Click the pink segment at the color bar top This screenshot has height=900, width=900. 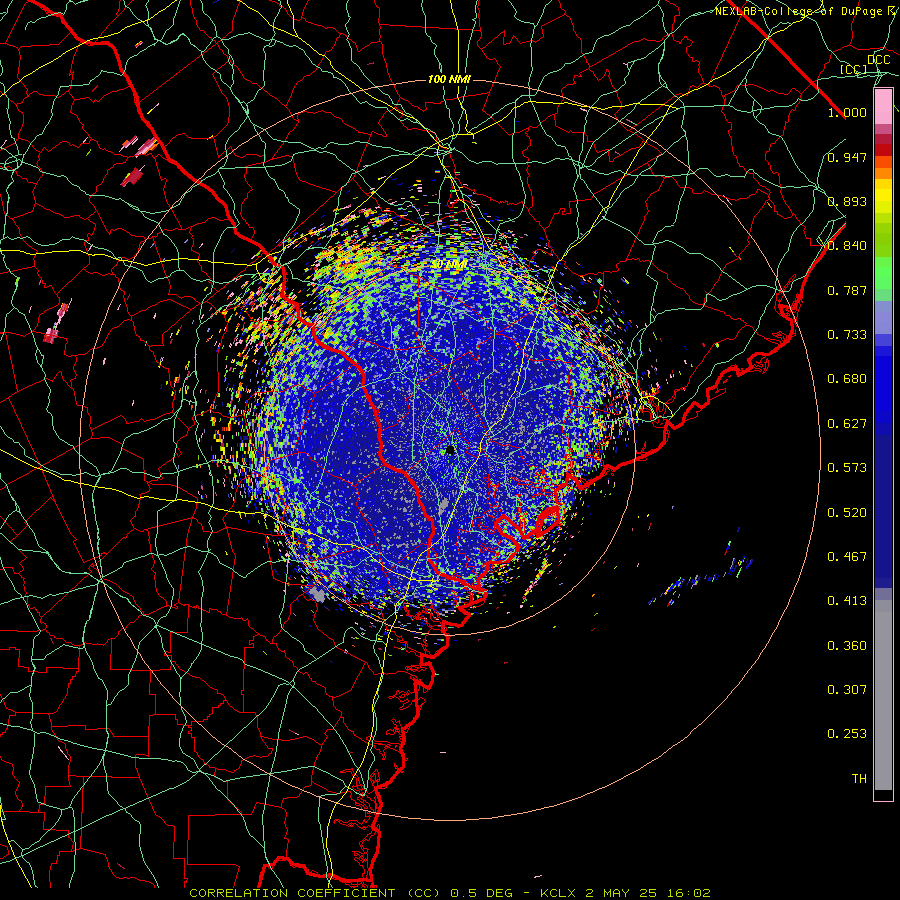point(883,107)
